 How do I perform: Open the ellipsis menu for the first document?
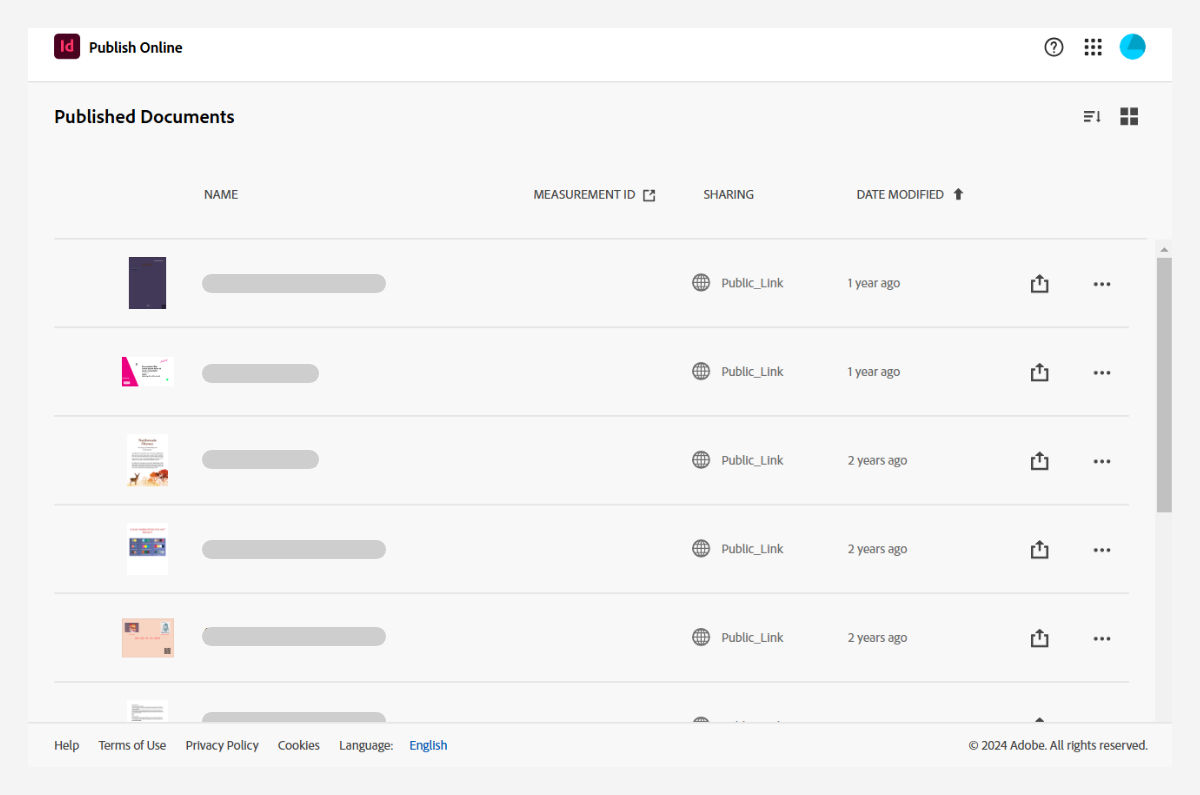point(1101,283)
